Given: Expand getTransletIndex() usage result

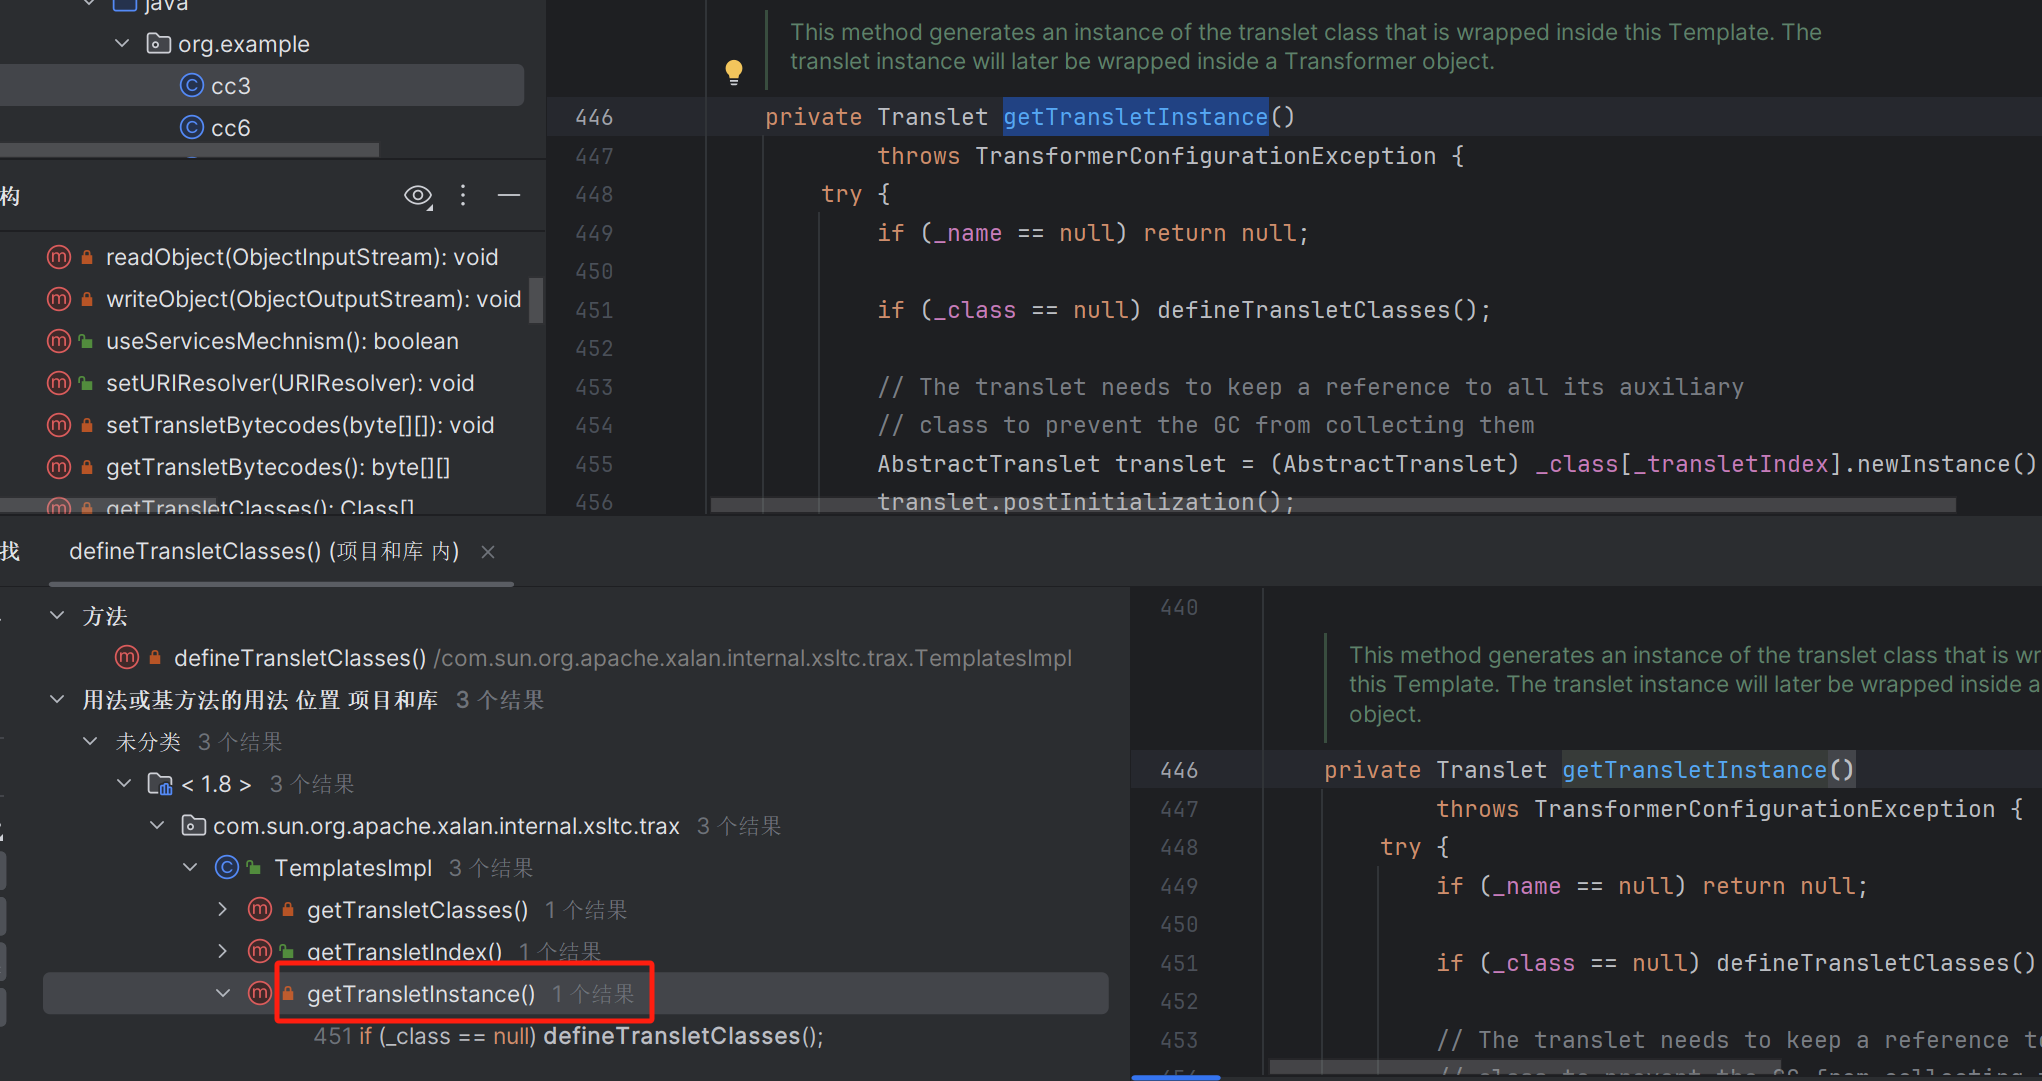Looking at the screenshot, I should [x=223, y=952].
